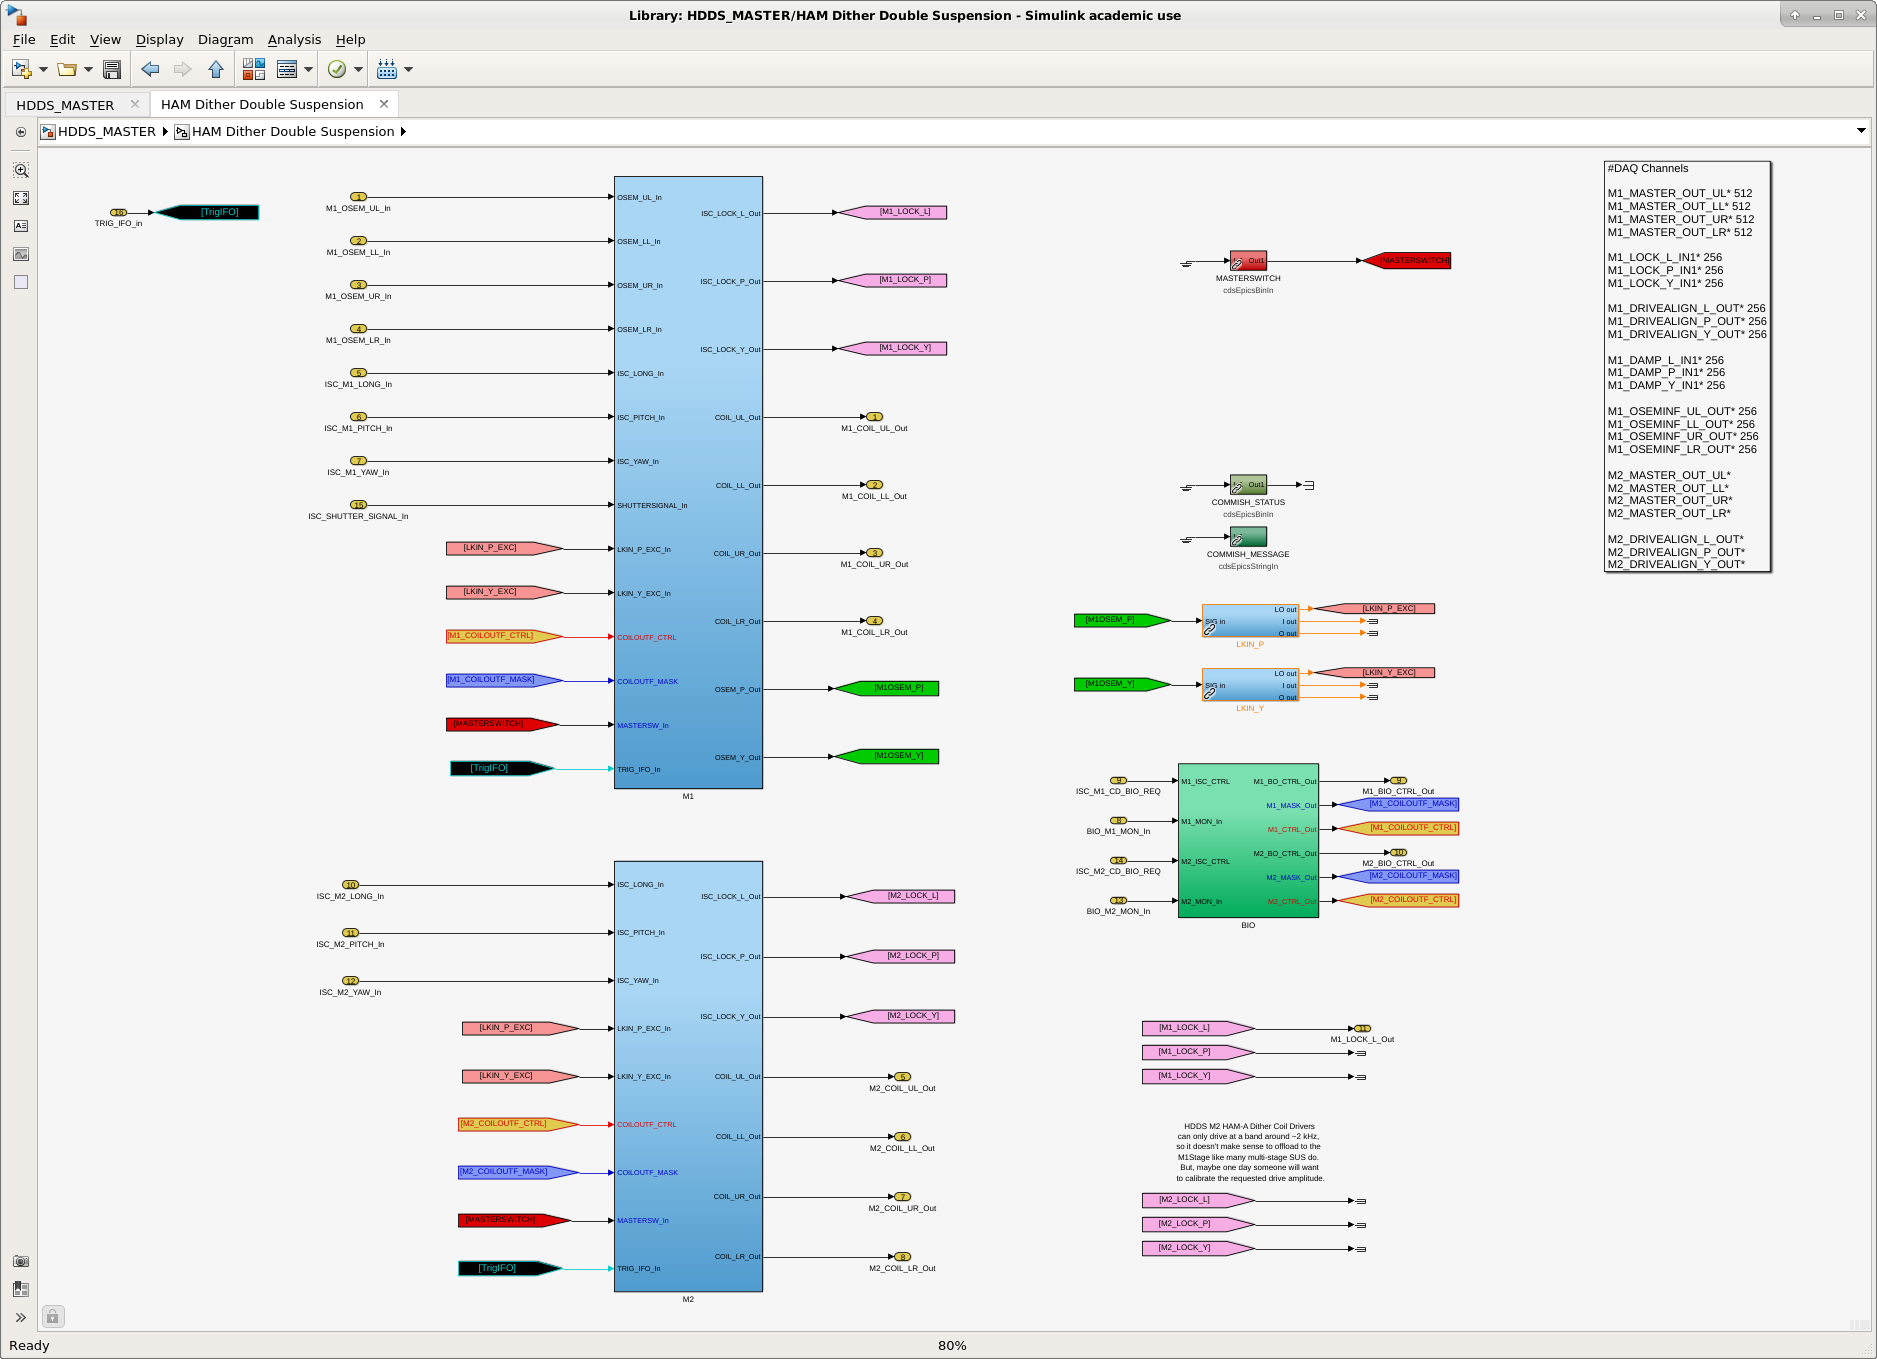Viewport: 1877px width, 1359px height.
Task: Select the M1 subsystem block
Action: (x=688, y=482)
